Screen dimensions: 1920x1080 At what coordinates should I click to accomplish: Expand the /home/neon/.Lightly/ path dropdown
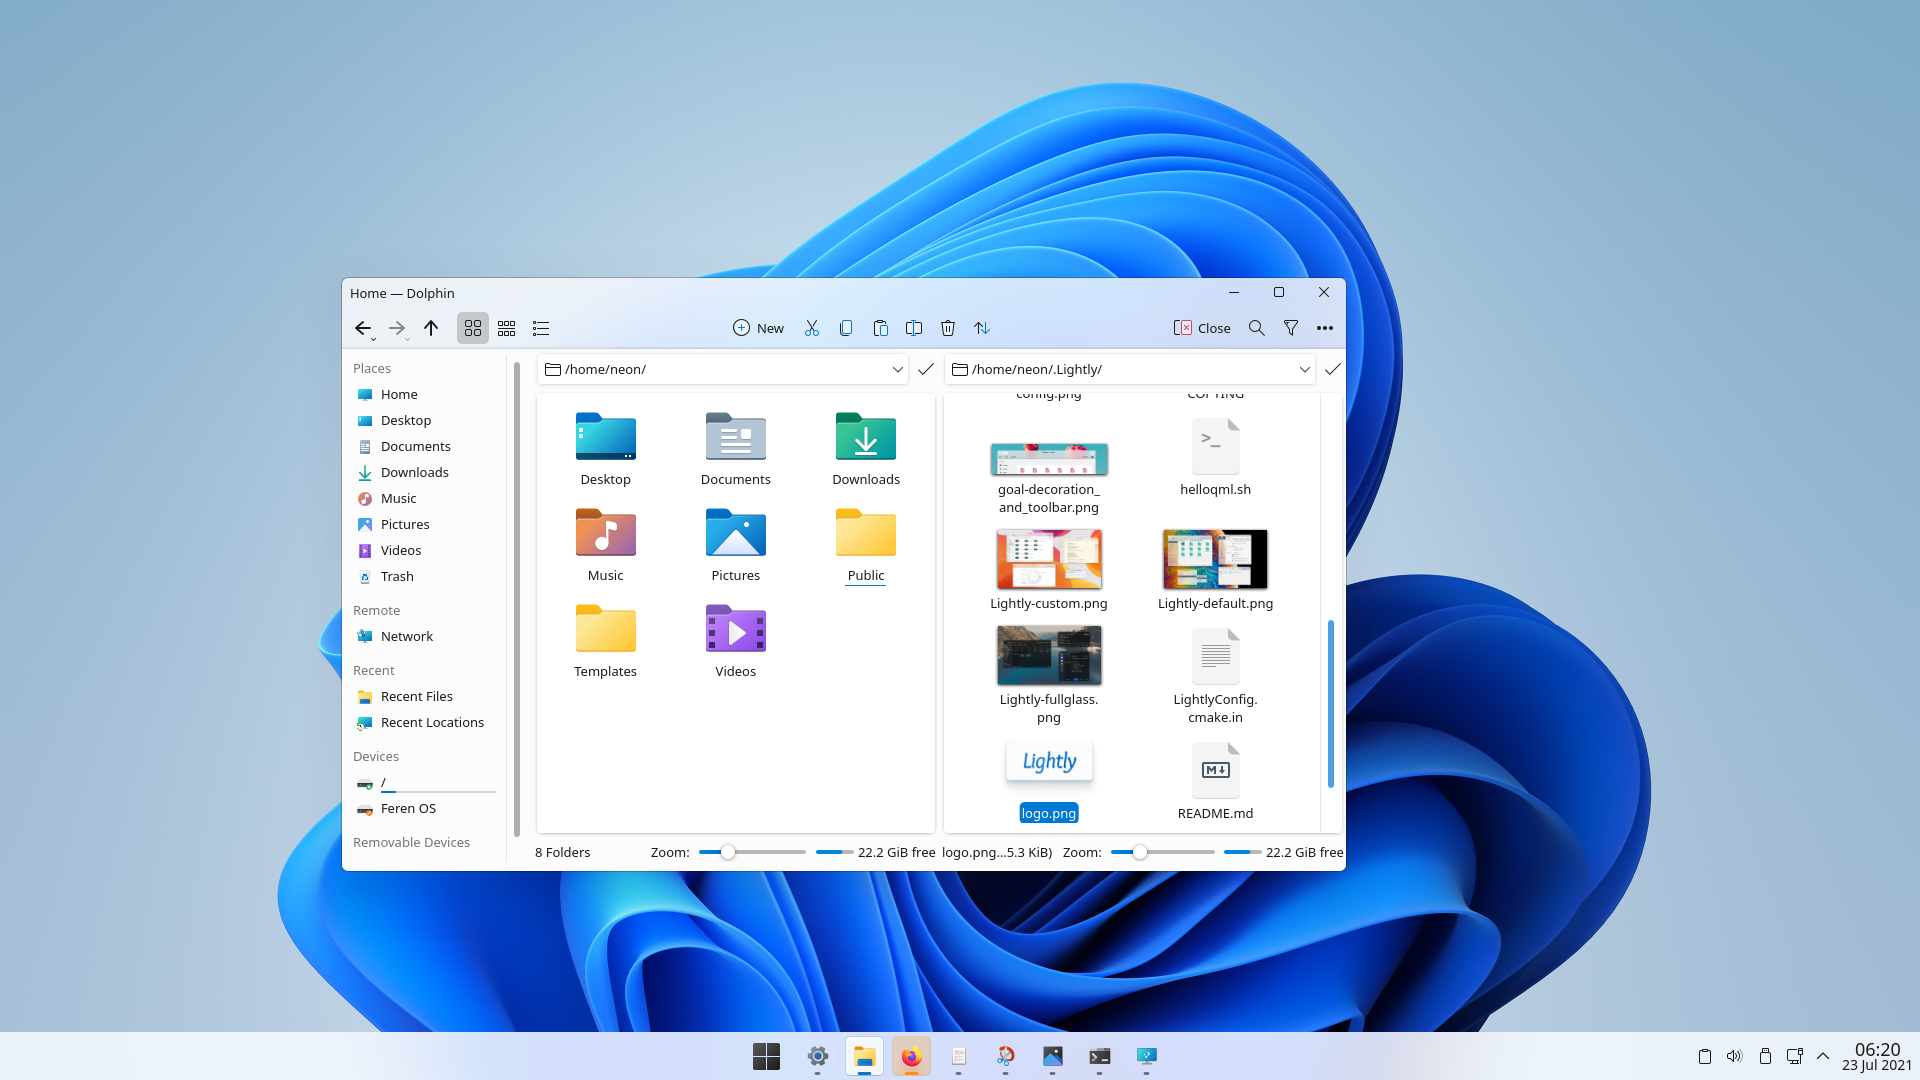[x=1303, y=369]
